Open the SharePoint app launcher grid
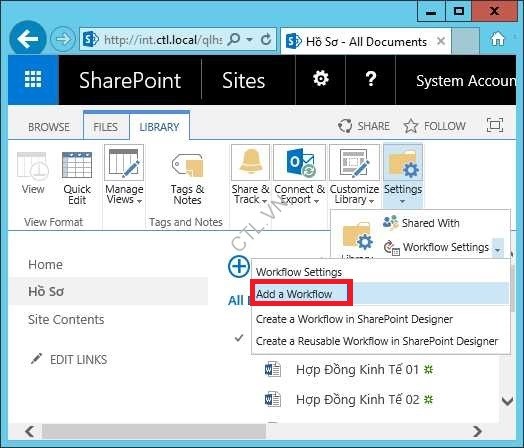 coord(33,80)
